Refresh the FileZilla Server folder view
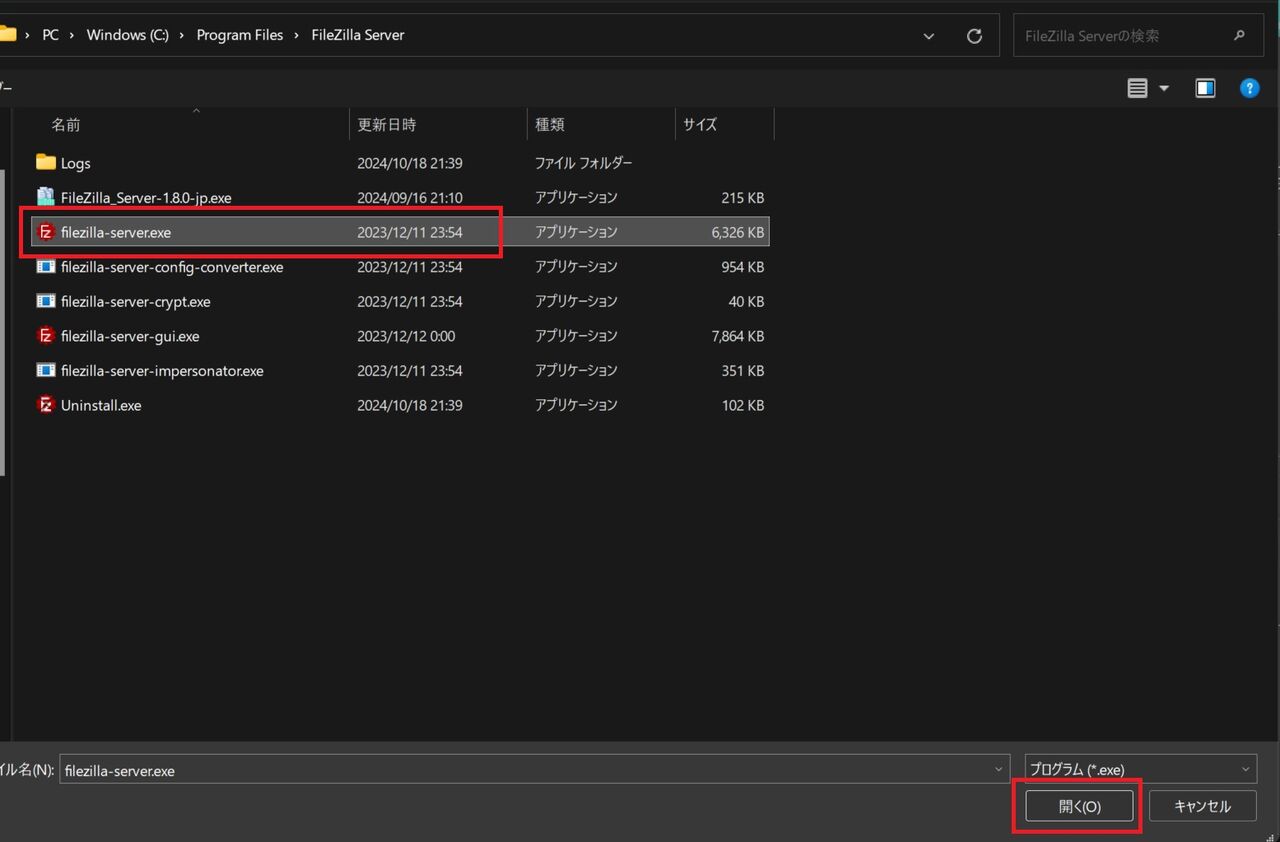This screenshot has width=1280, height=842. [x=974, y=36]
